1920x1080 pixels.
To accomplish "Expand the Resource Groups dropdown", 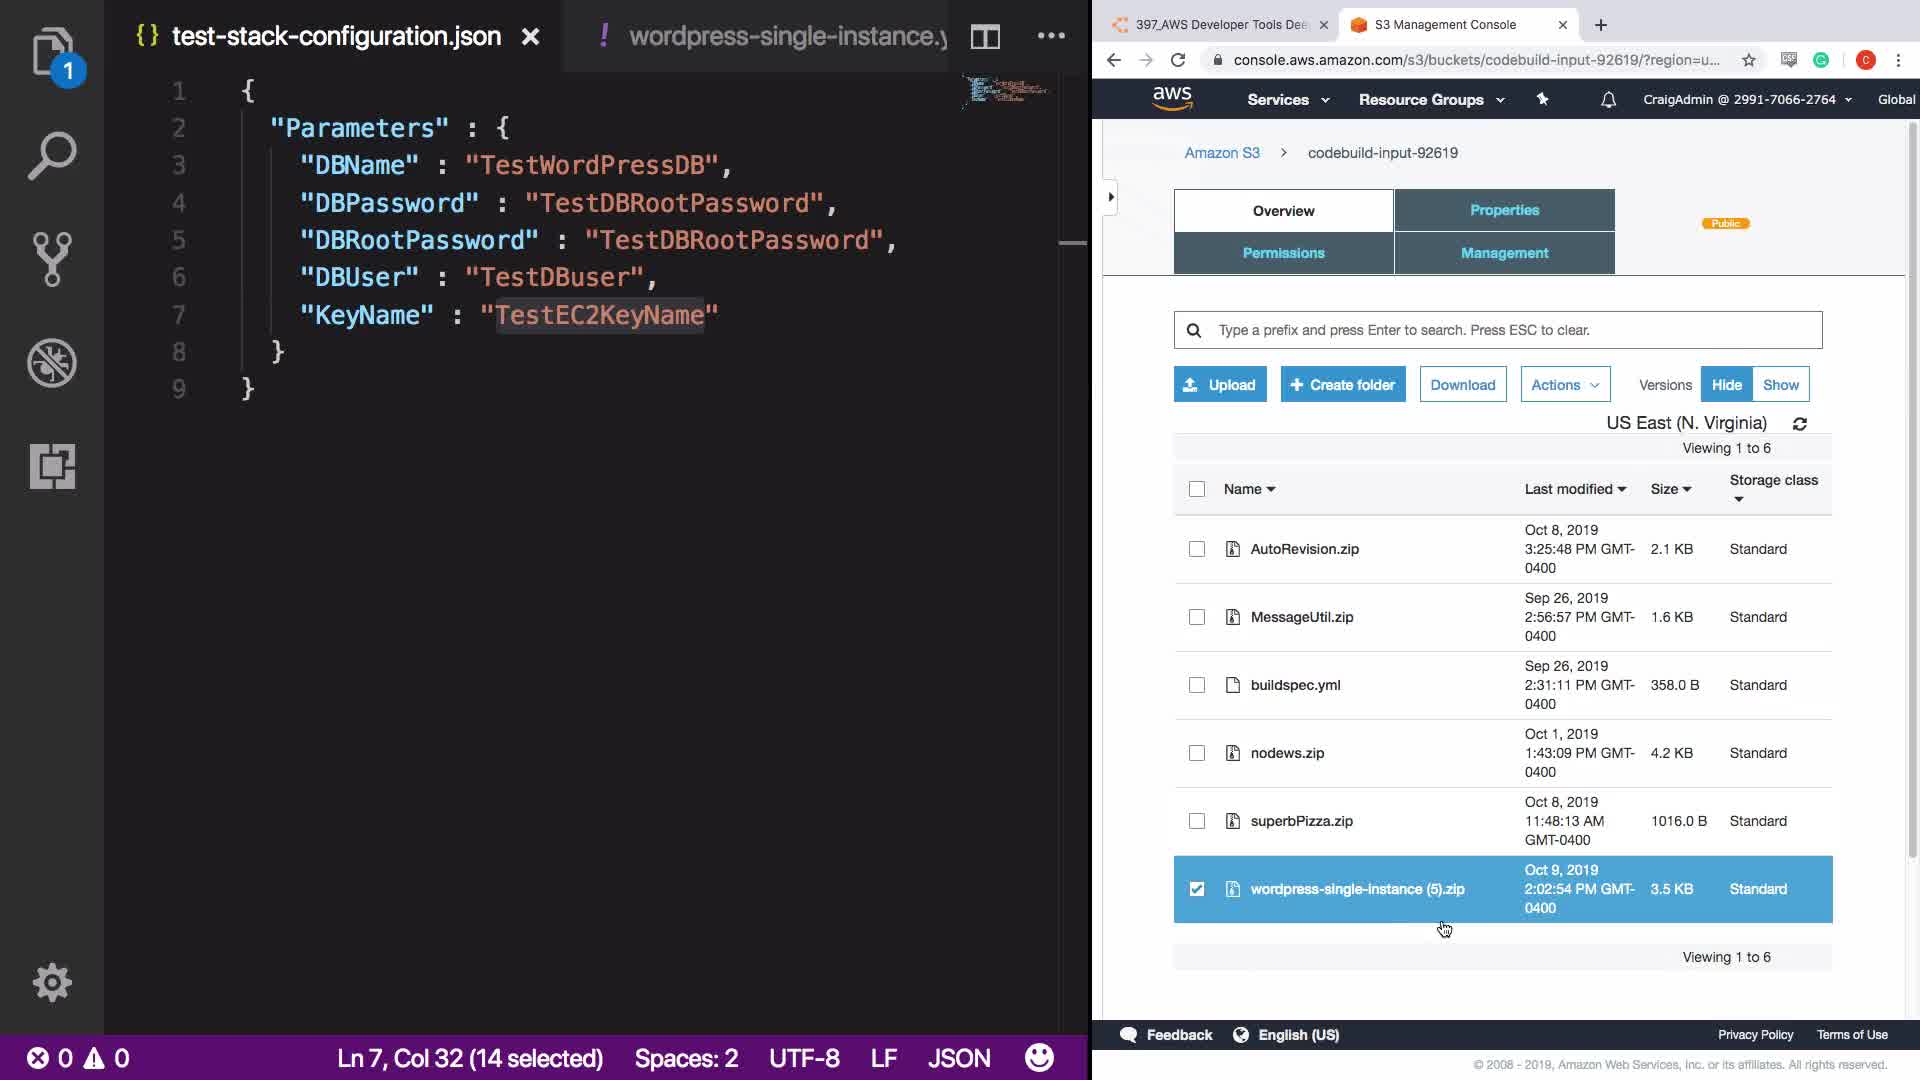I will (x=1430, y=100).
